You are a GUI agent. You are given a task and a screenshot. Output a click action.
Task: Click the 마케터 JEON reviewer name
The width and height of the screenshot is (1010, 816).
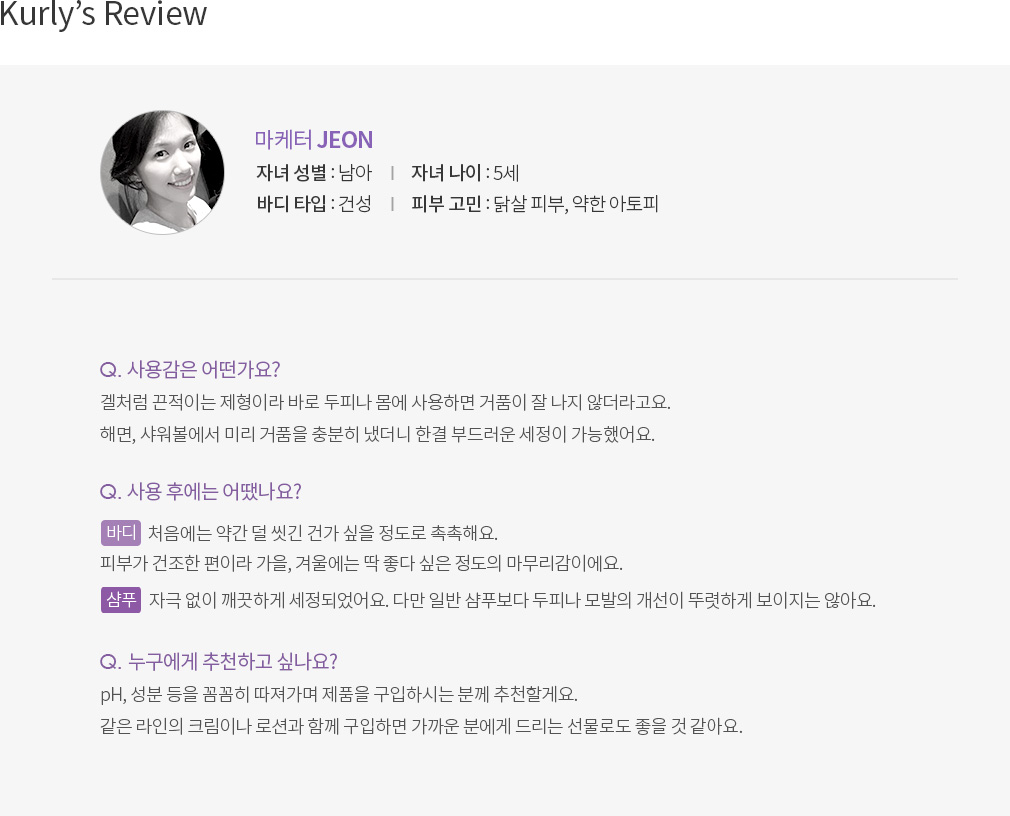pos(314,140)
